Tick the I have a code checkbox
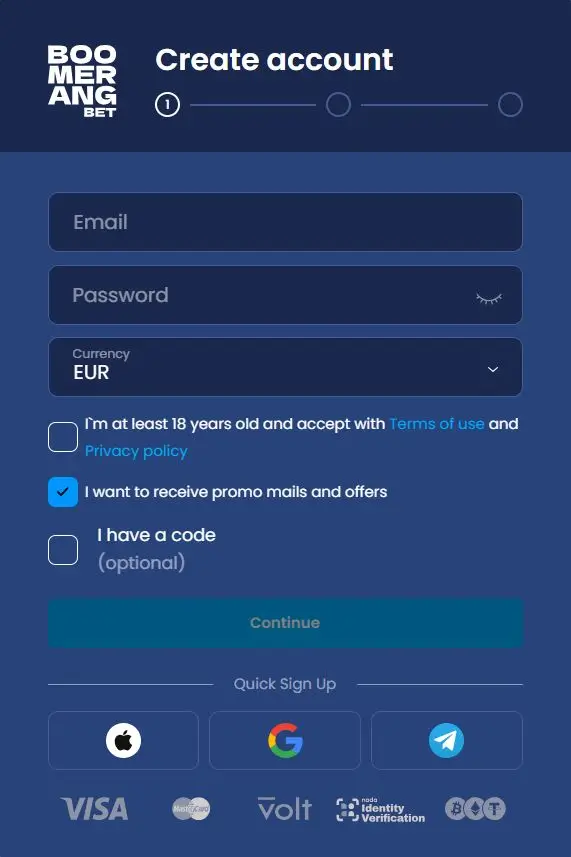 tap(63, 550)
